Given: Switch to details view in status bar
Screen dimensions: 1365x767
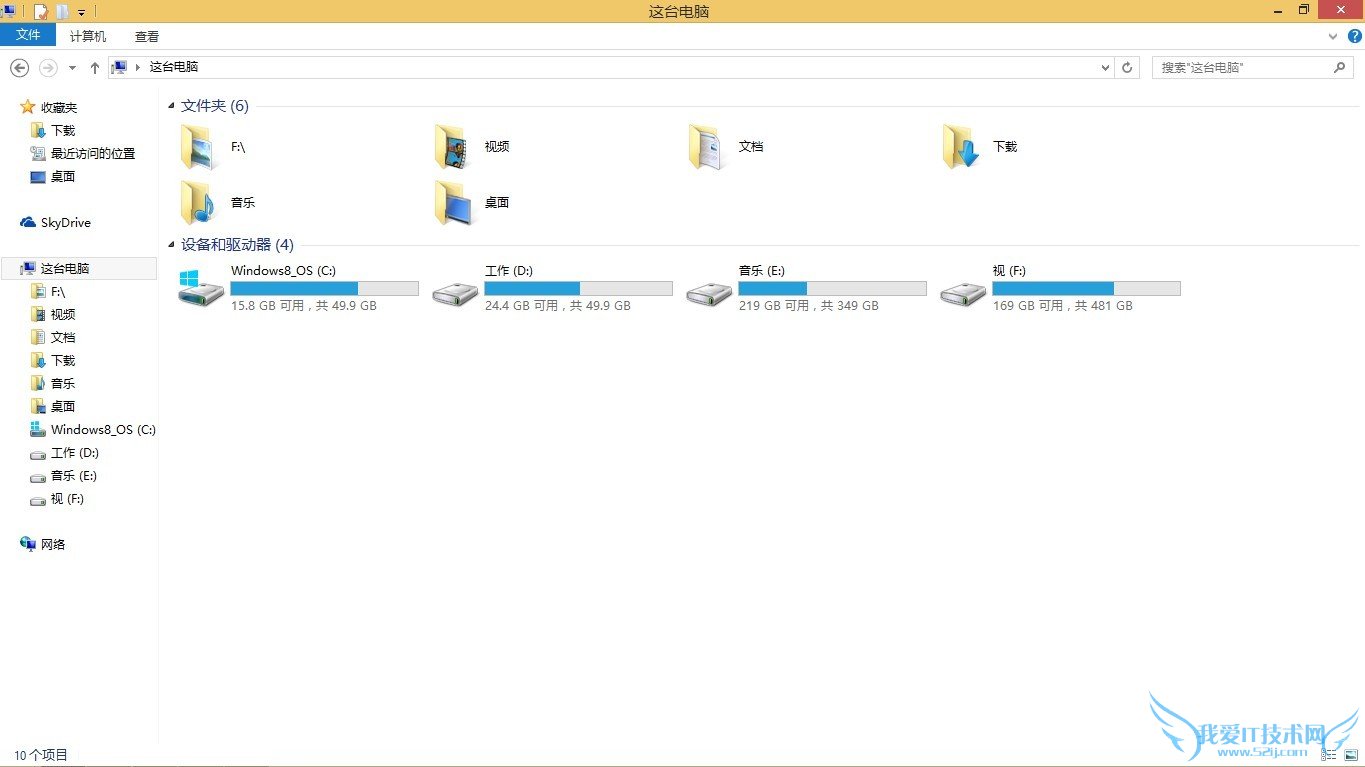Looking at the screenshot, I should pos(1329,755).
